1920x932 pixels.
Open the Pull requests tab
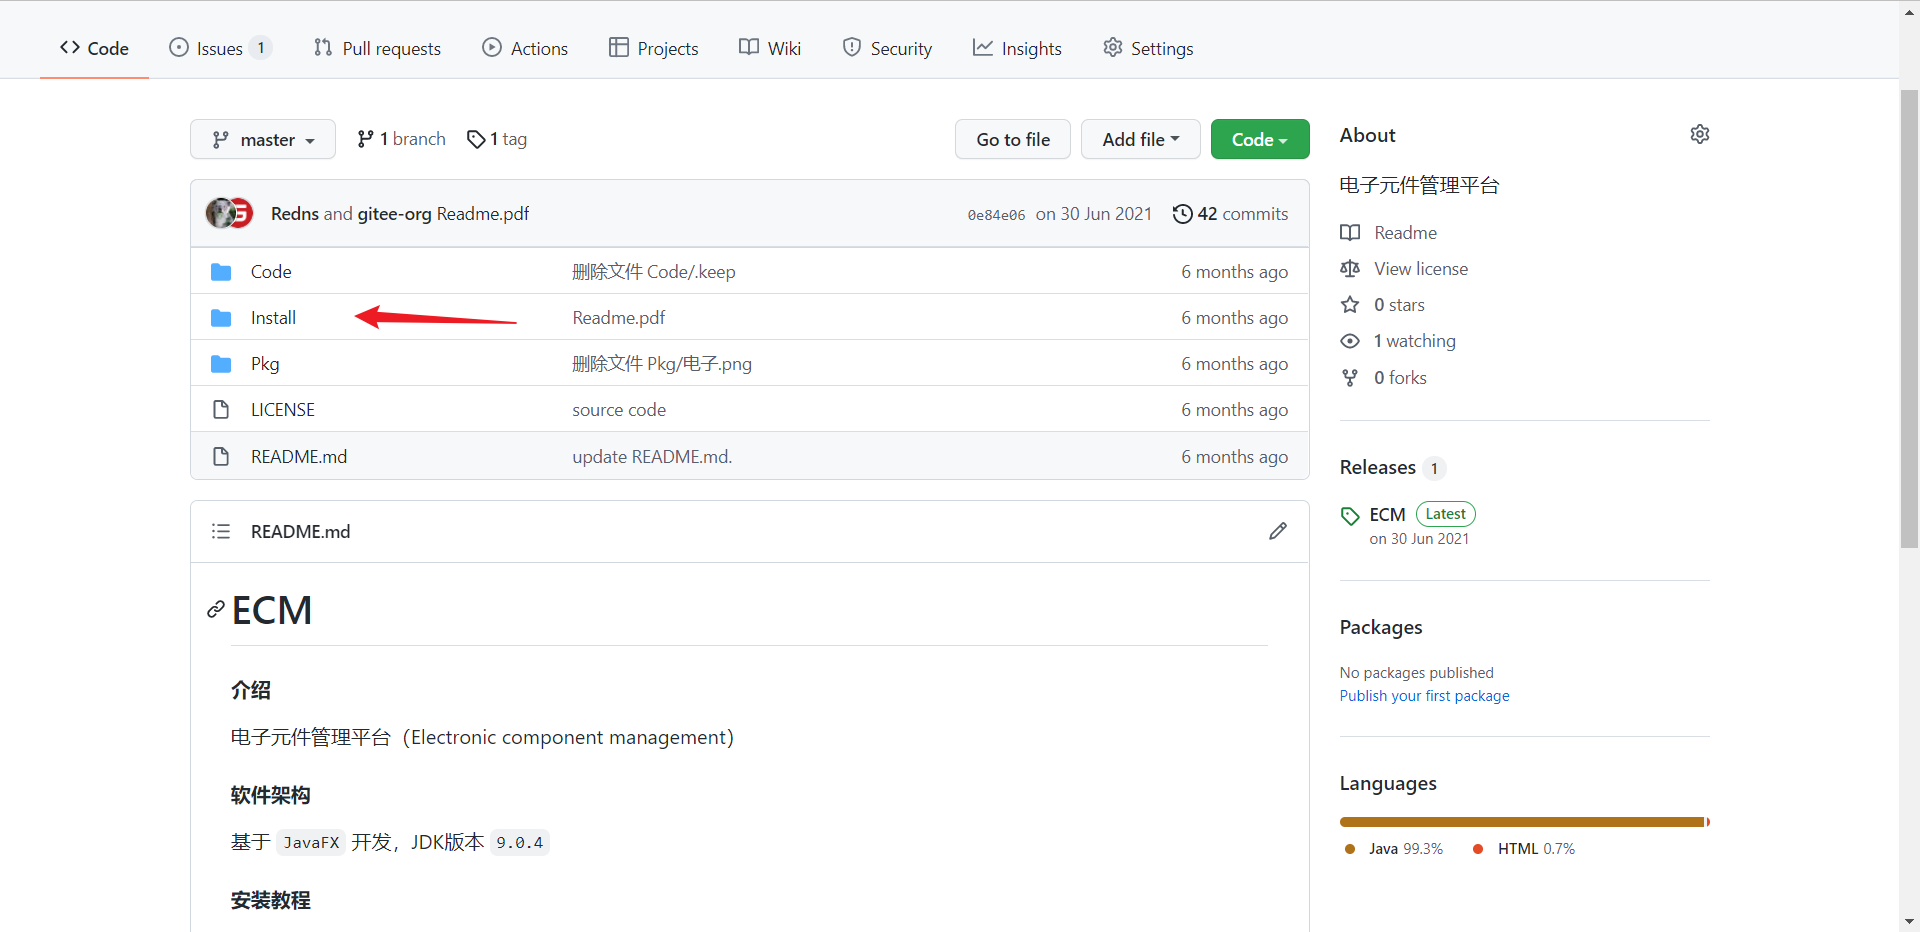(x=377, y=48)
